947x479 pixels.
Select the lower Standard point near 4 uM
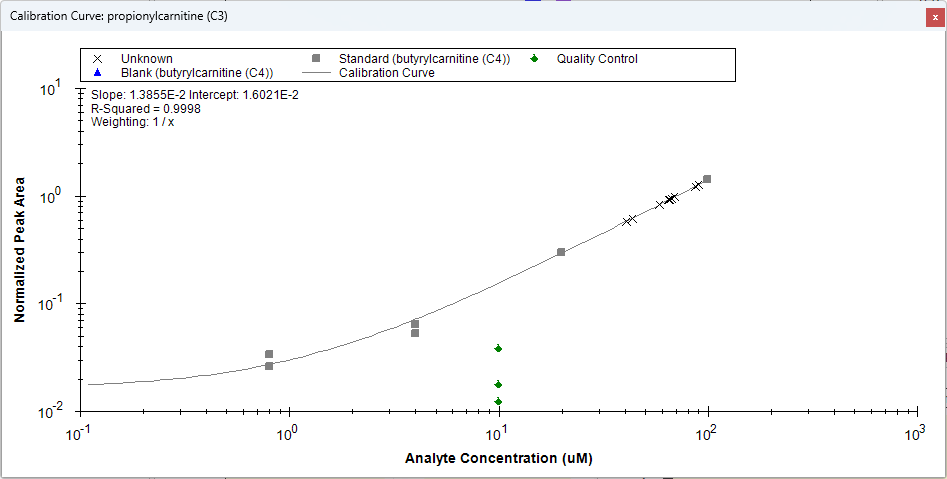[415, 333]
